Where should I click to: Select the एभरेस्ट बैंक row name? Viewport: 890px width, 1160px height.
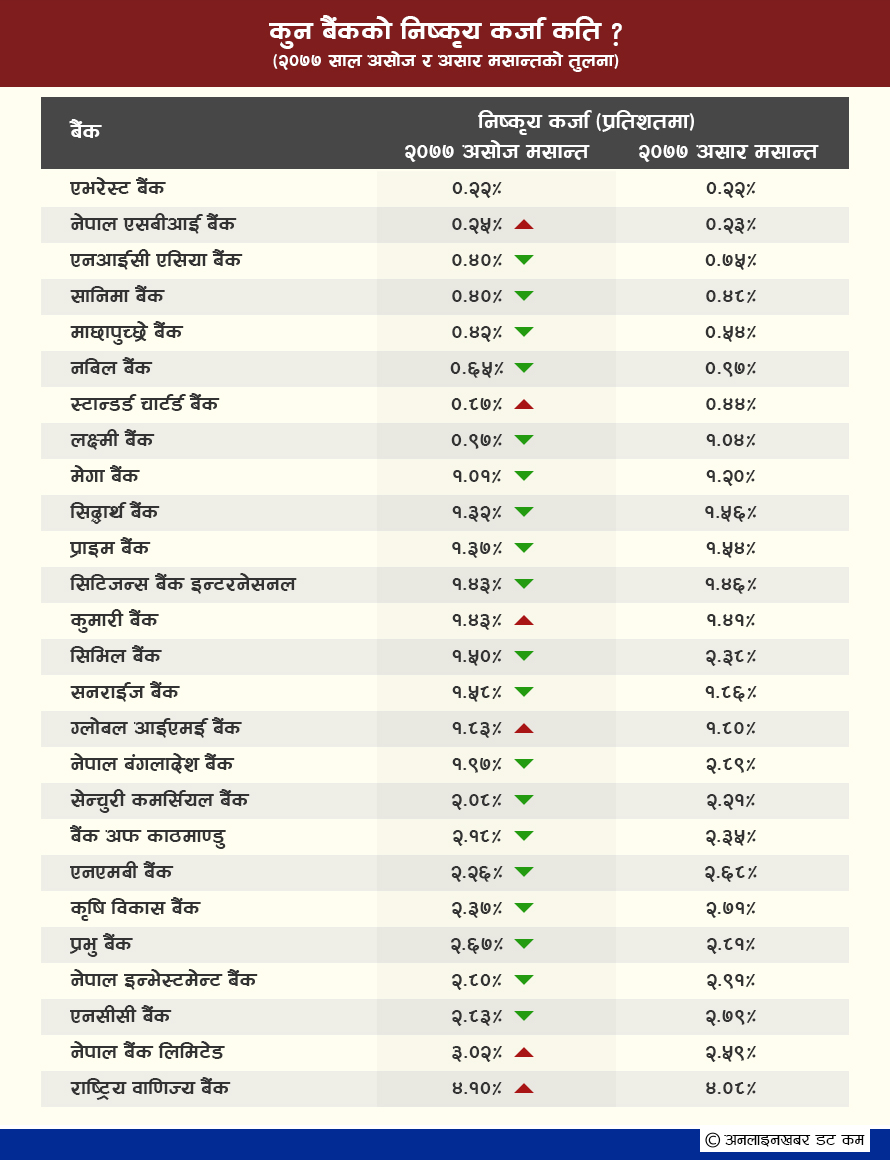point(118,188)
